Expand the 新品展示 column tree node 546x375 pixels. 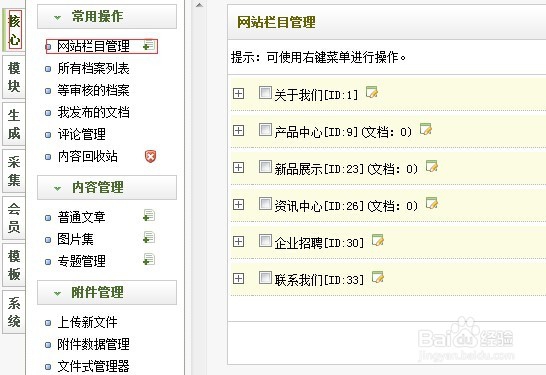(238, 167)
